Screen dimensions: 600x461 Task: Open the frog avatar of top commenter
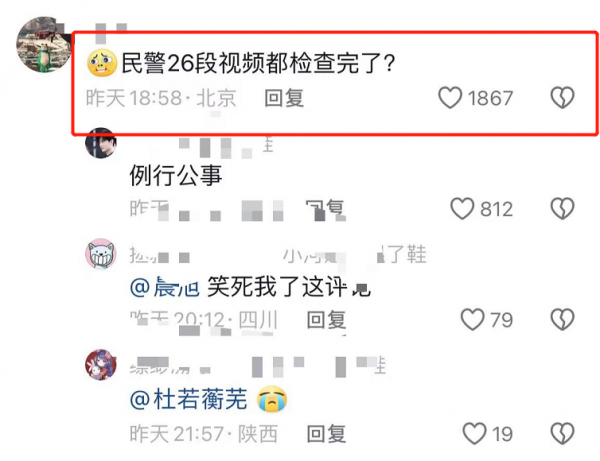point(44,44)
